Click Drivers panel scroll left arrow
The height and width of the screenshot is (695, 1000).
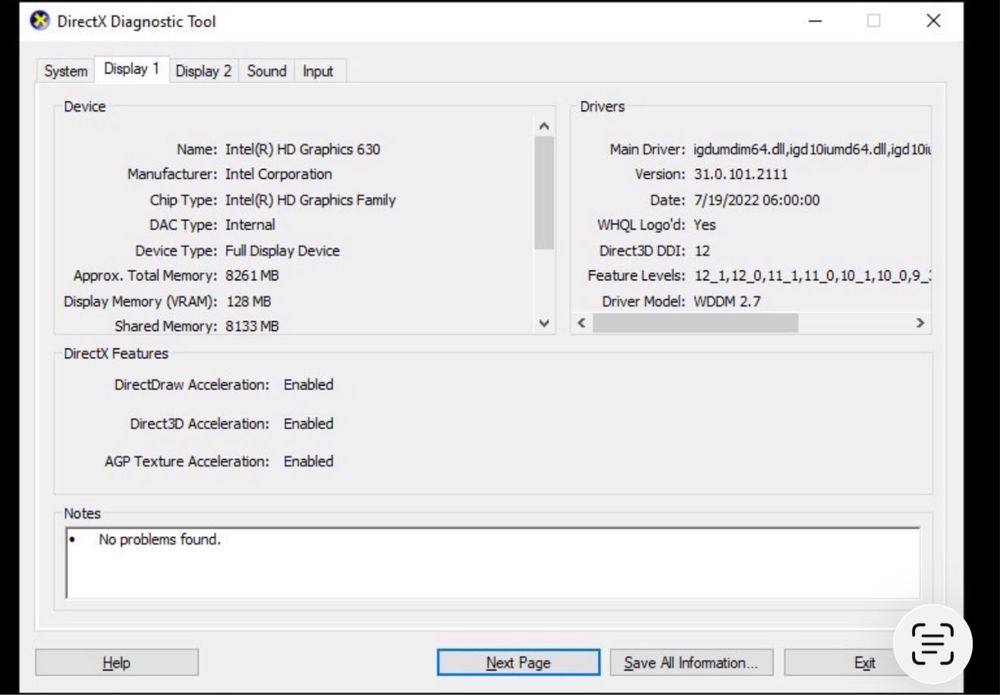click(x=582, y=323)
